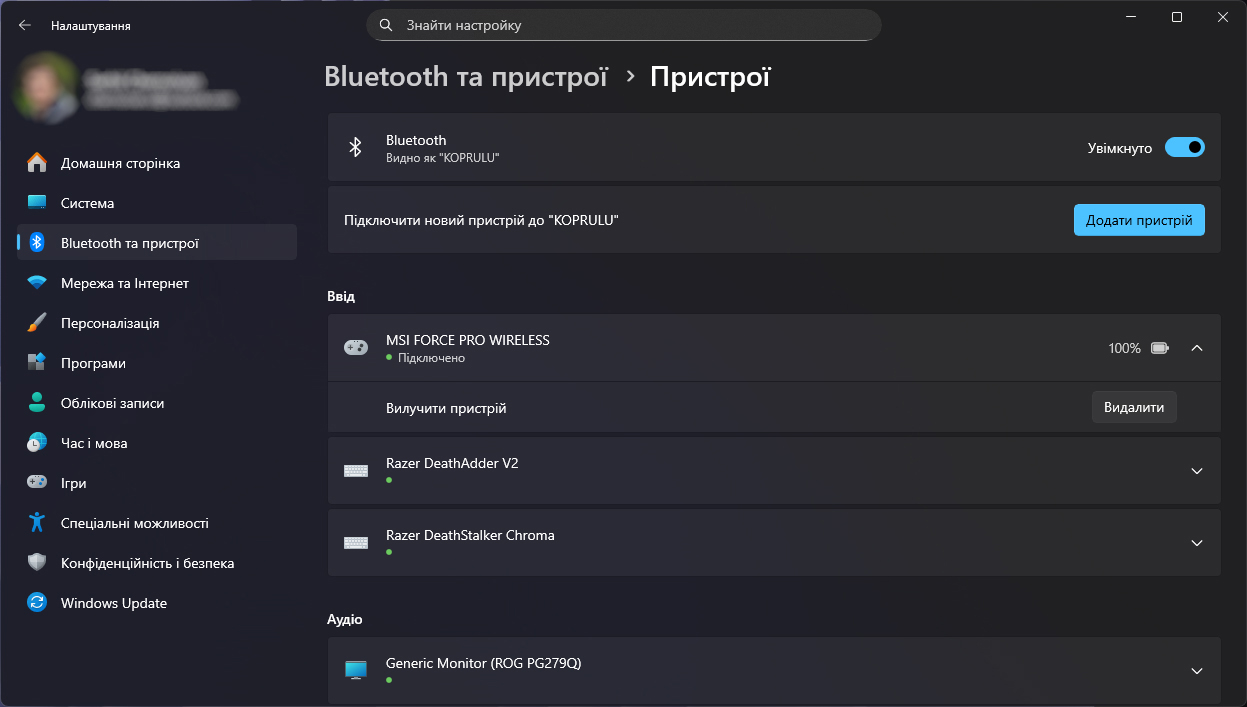Click the Home (Домашня сторінка) house icon

point(37,163)
